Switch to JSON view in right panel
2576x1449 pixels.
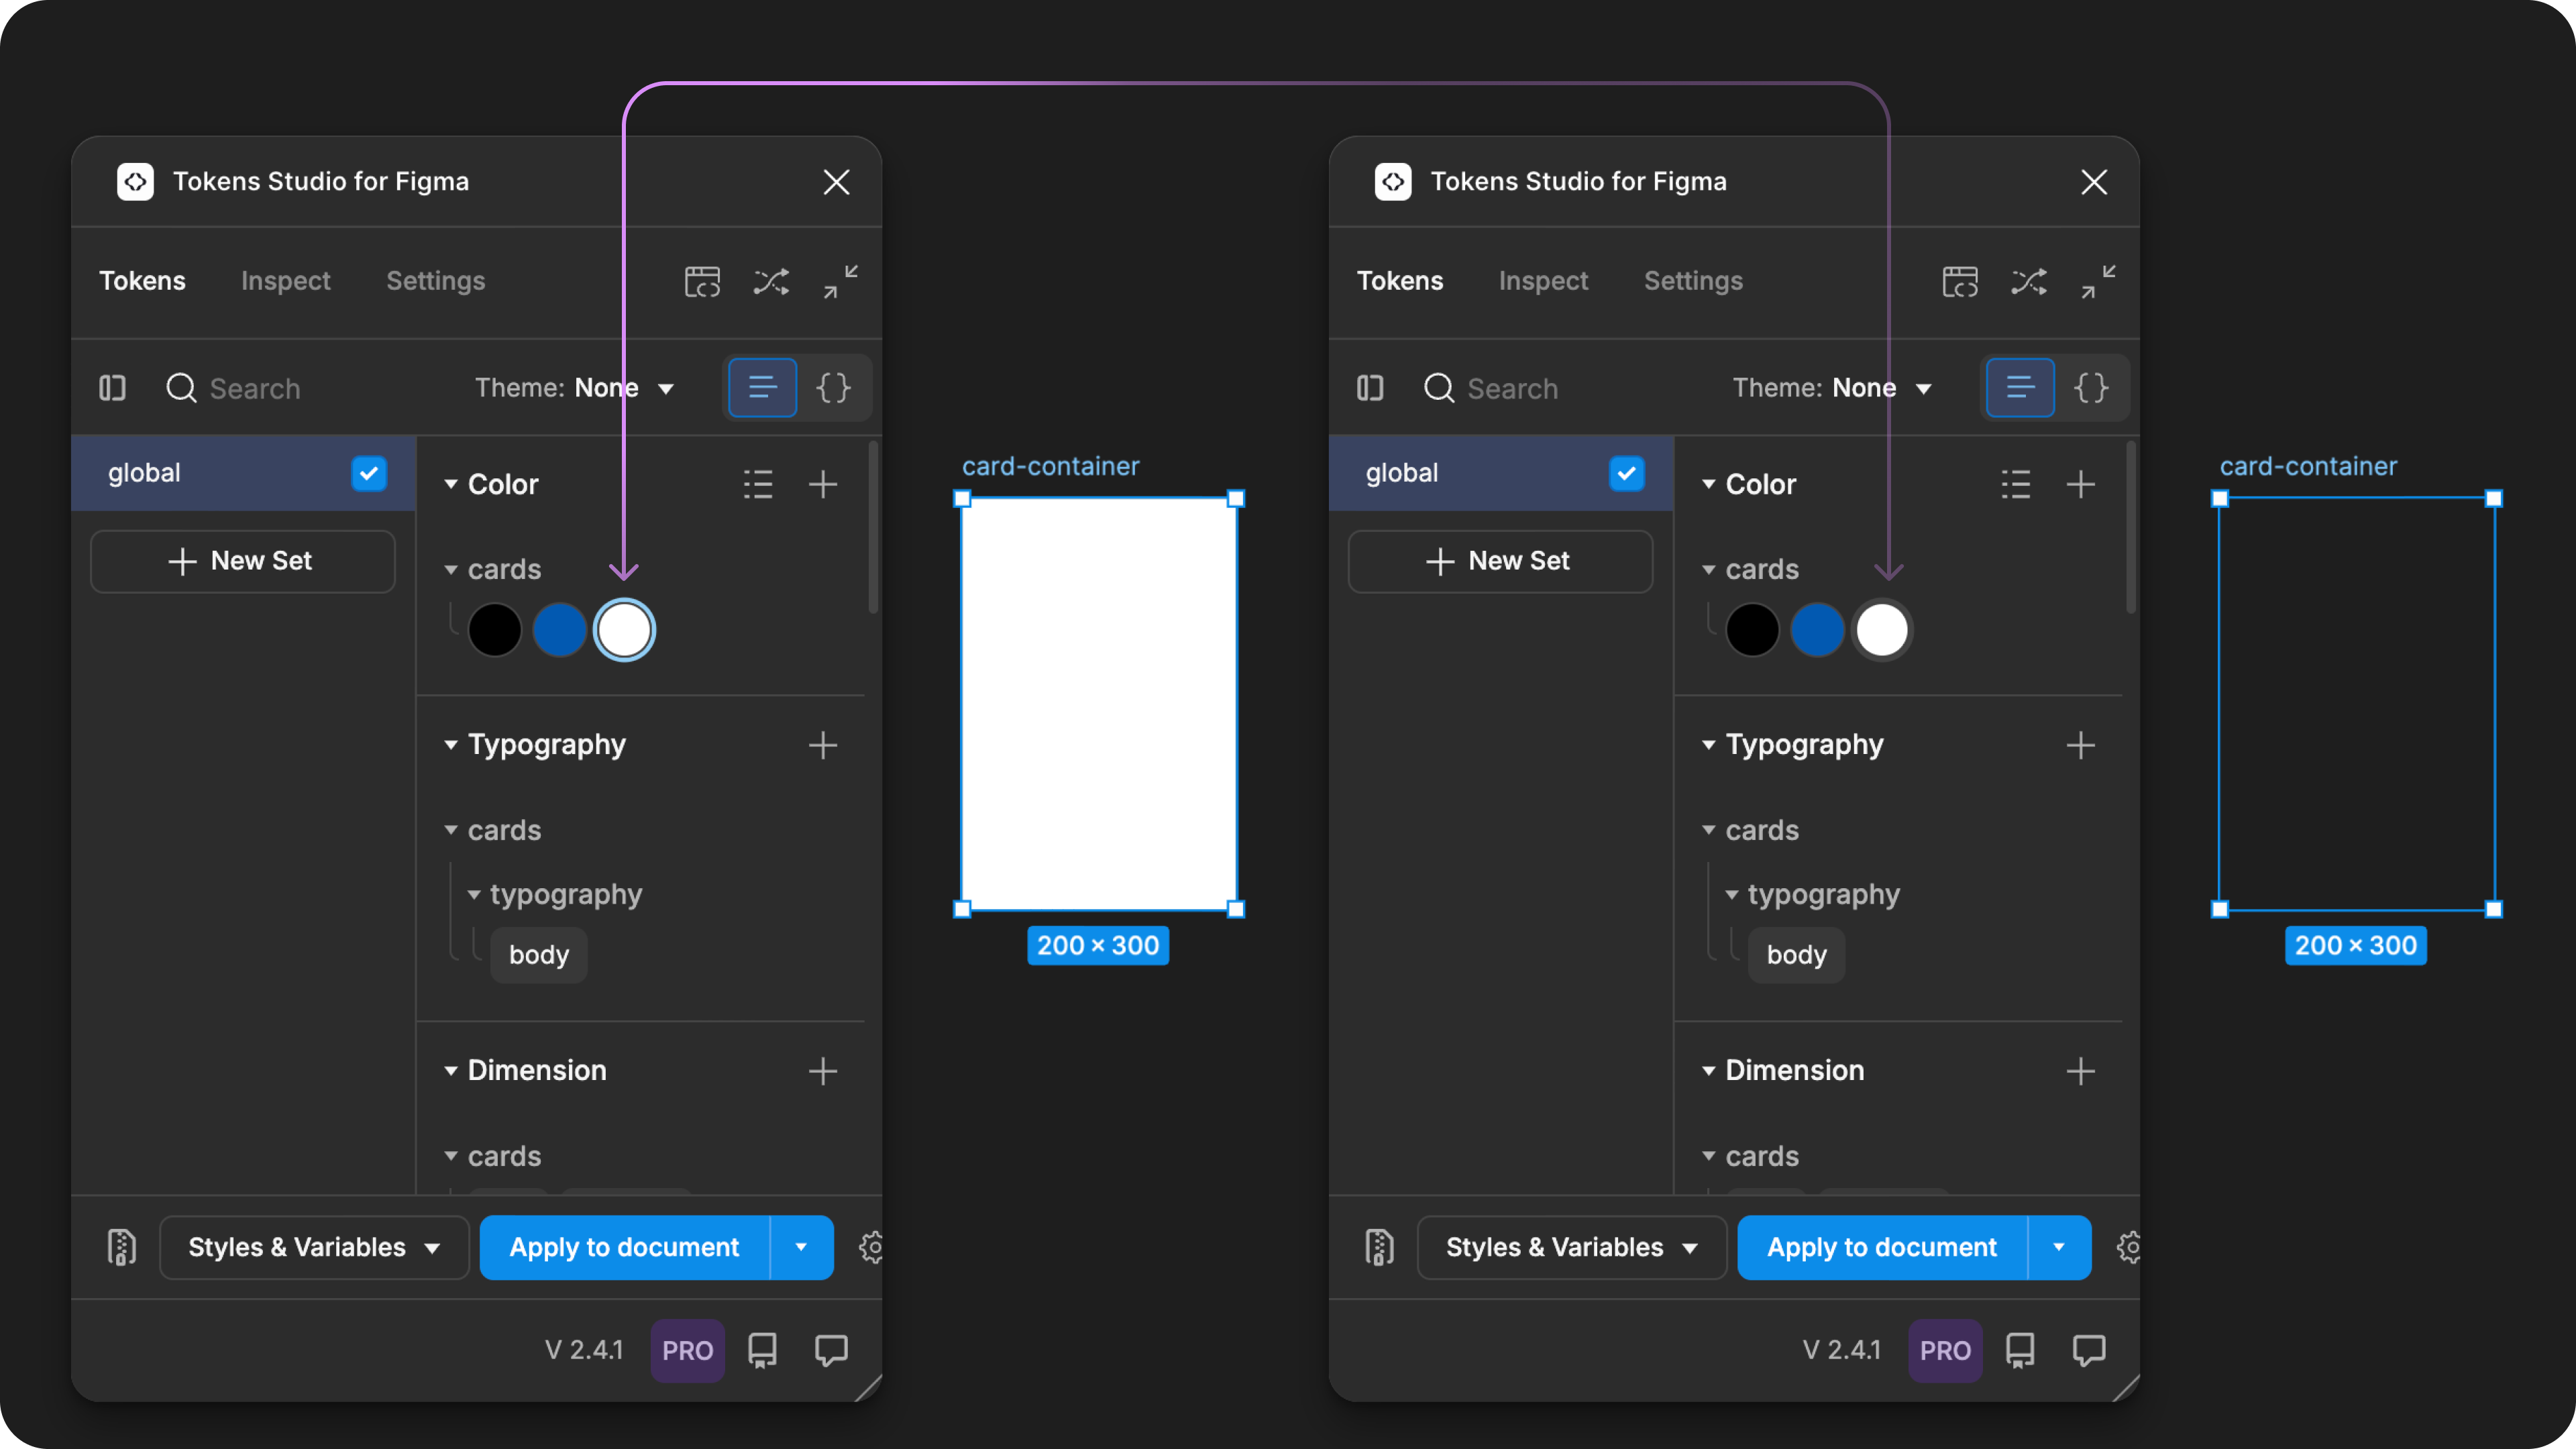click(x=2091, y=387)
